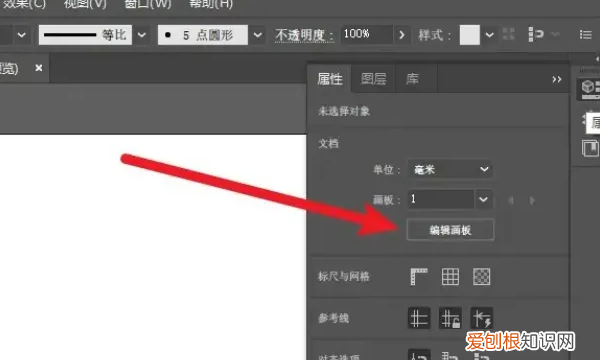Viewport: 600px width, 360px height.
Task: Go to the next artboard arrow
Action: [532, 200]
